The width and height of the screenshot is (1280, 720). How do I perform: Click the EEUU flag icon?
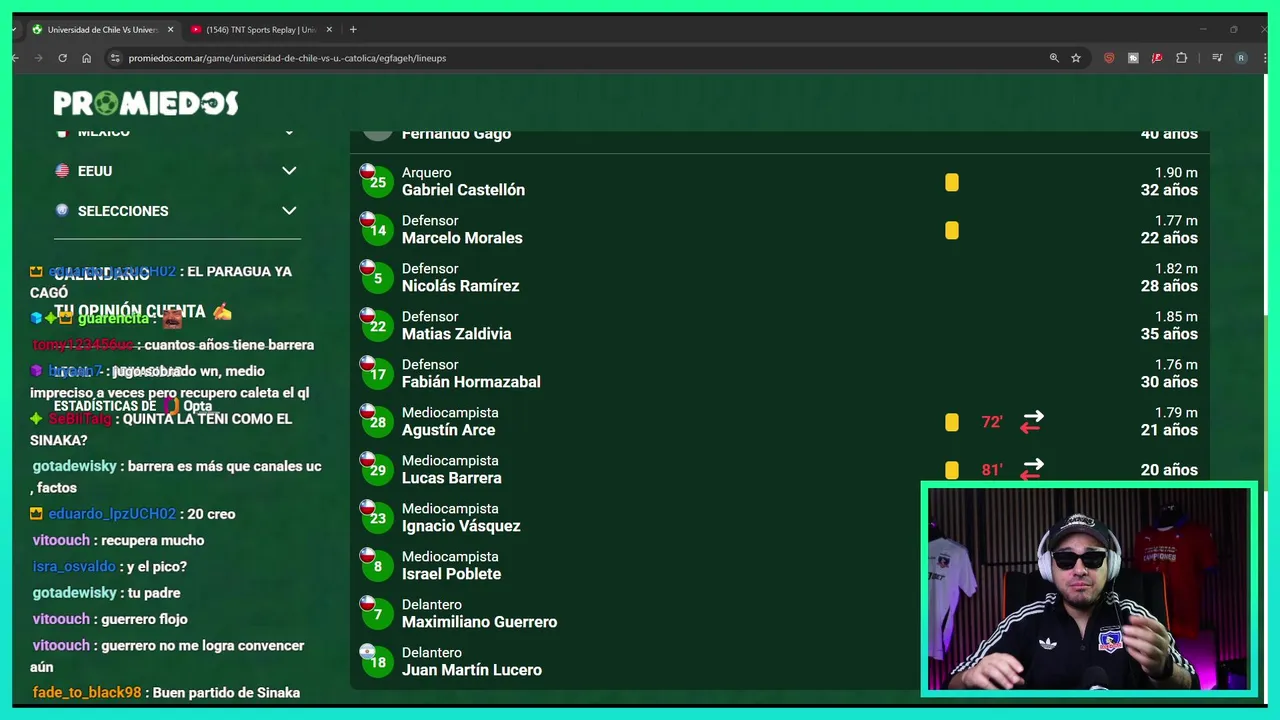(x=62, y=171)
